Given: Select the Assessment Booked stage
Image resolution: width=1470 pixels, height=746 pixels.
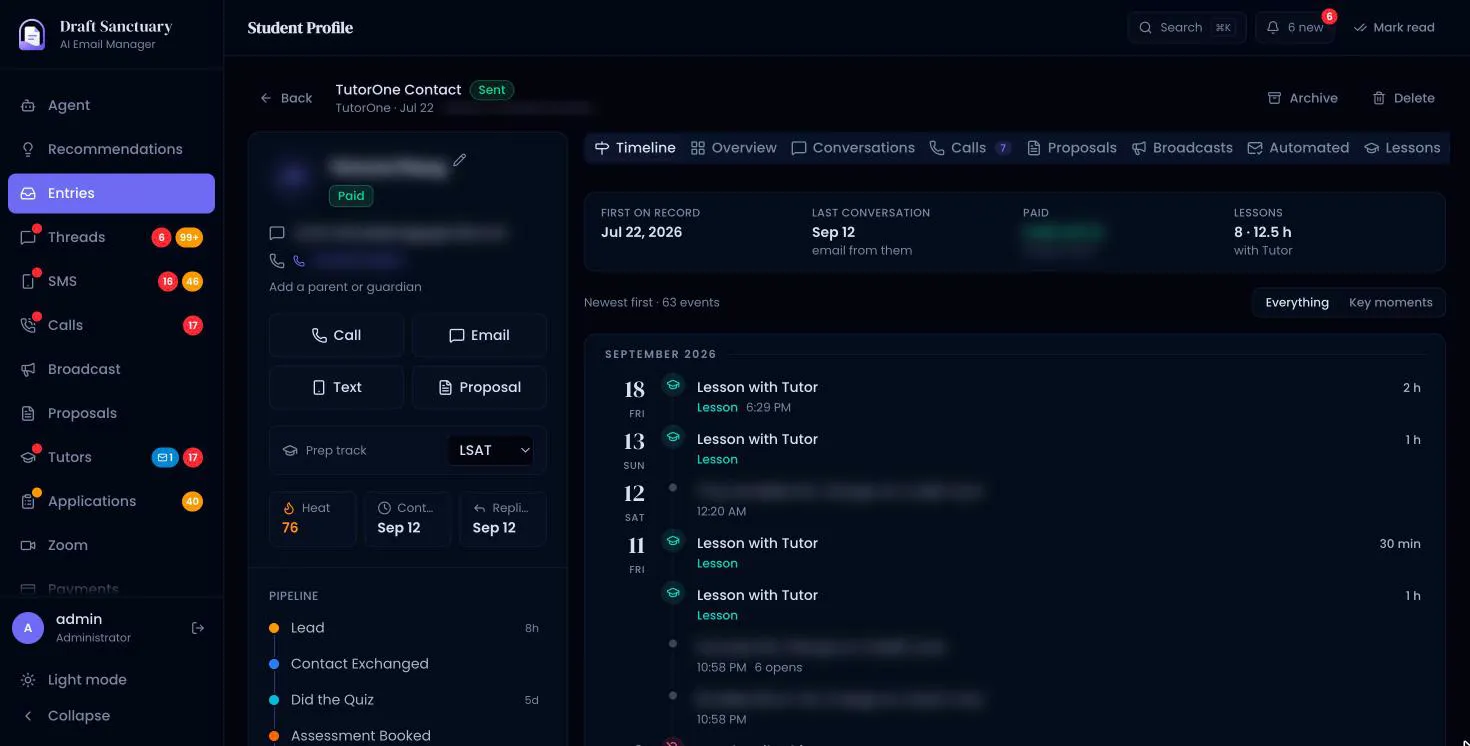Looking at the screenshot, I should [404, 736].
